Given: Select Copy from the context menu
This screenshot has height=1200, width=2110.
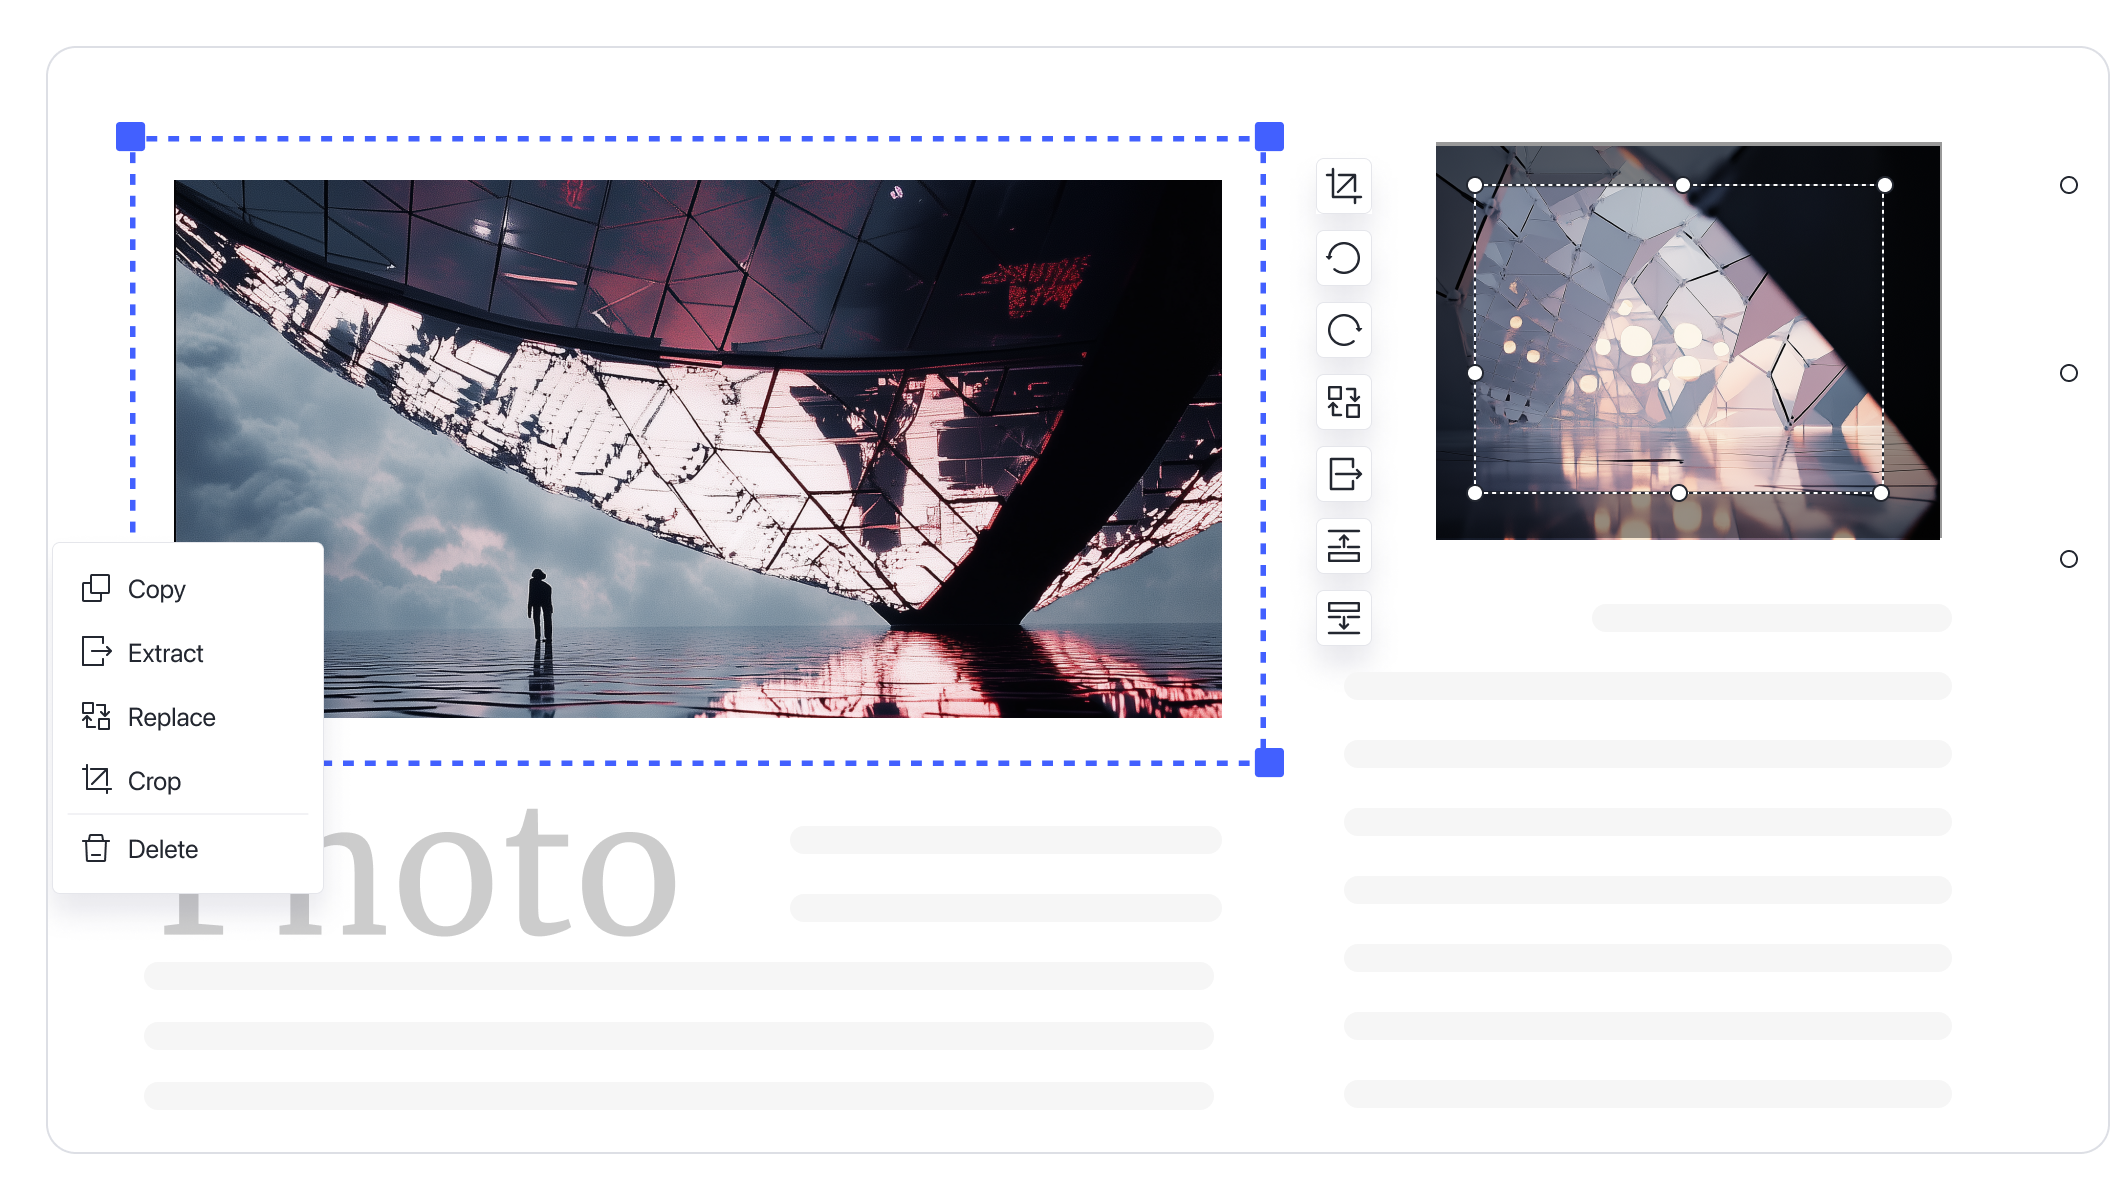Looking at the screenshot, I should point(157,588).
